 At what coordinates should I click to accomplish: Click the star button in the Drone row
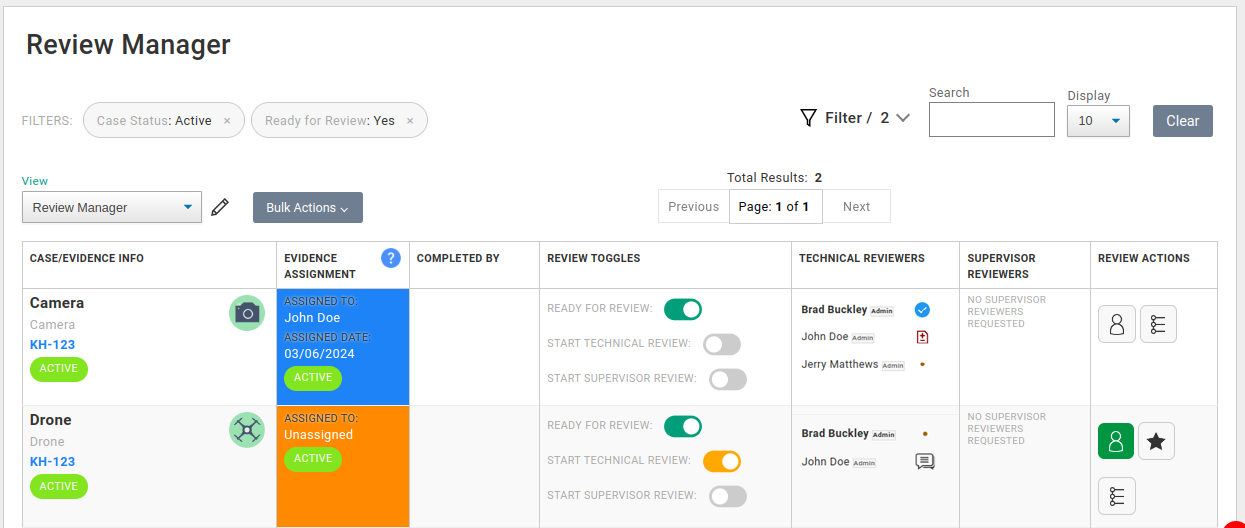point(1156,441)
